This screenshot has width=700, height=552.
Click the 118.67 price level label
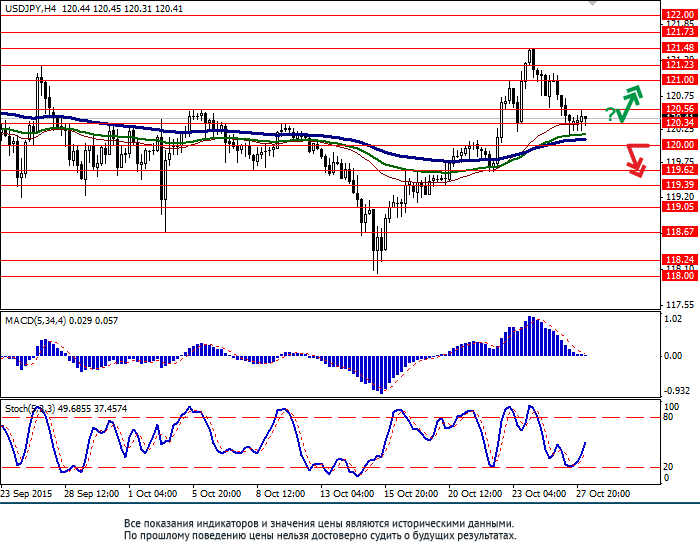pyautogui.click(x=680, y=232)
